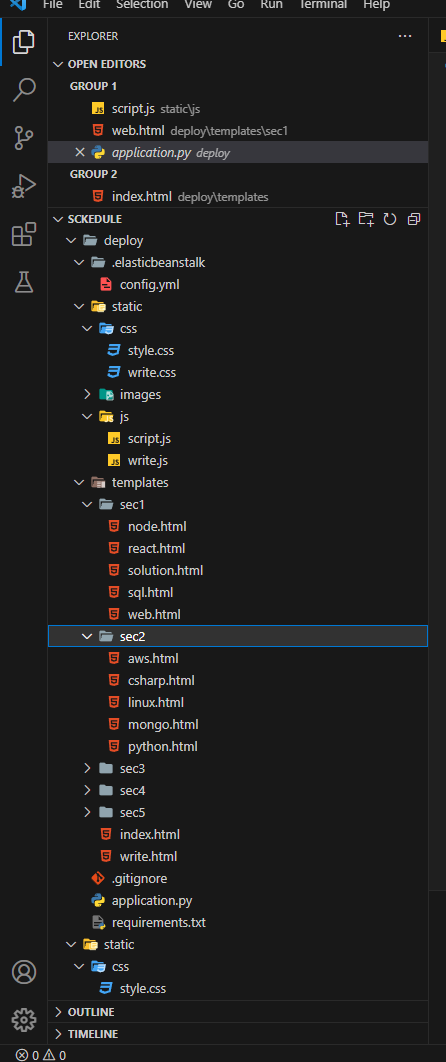Open the Manage settings gear
This screenshot has height=1062, width=446.
[x=24, y=1019]
